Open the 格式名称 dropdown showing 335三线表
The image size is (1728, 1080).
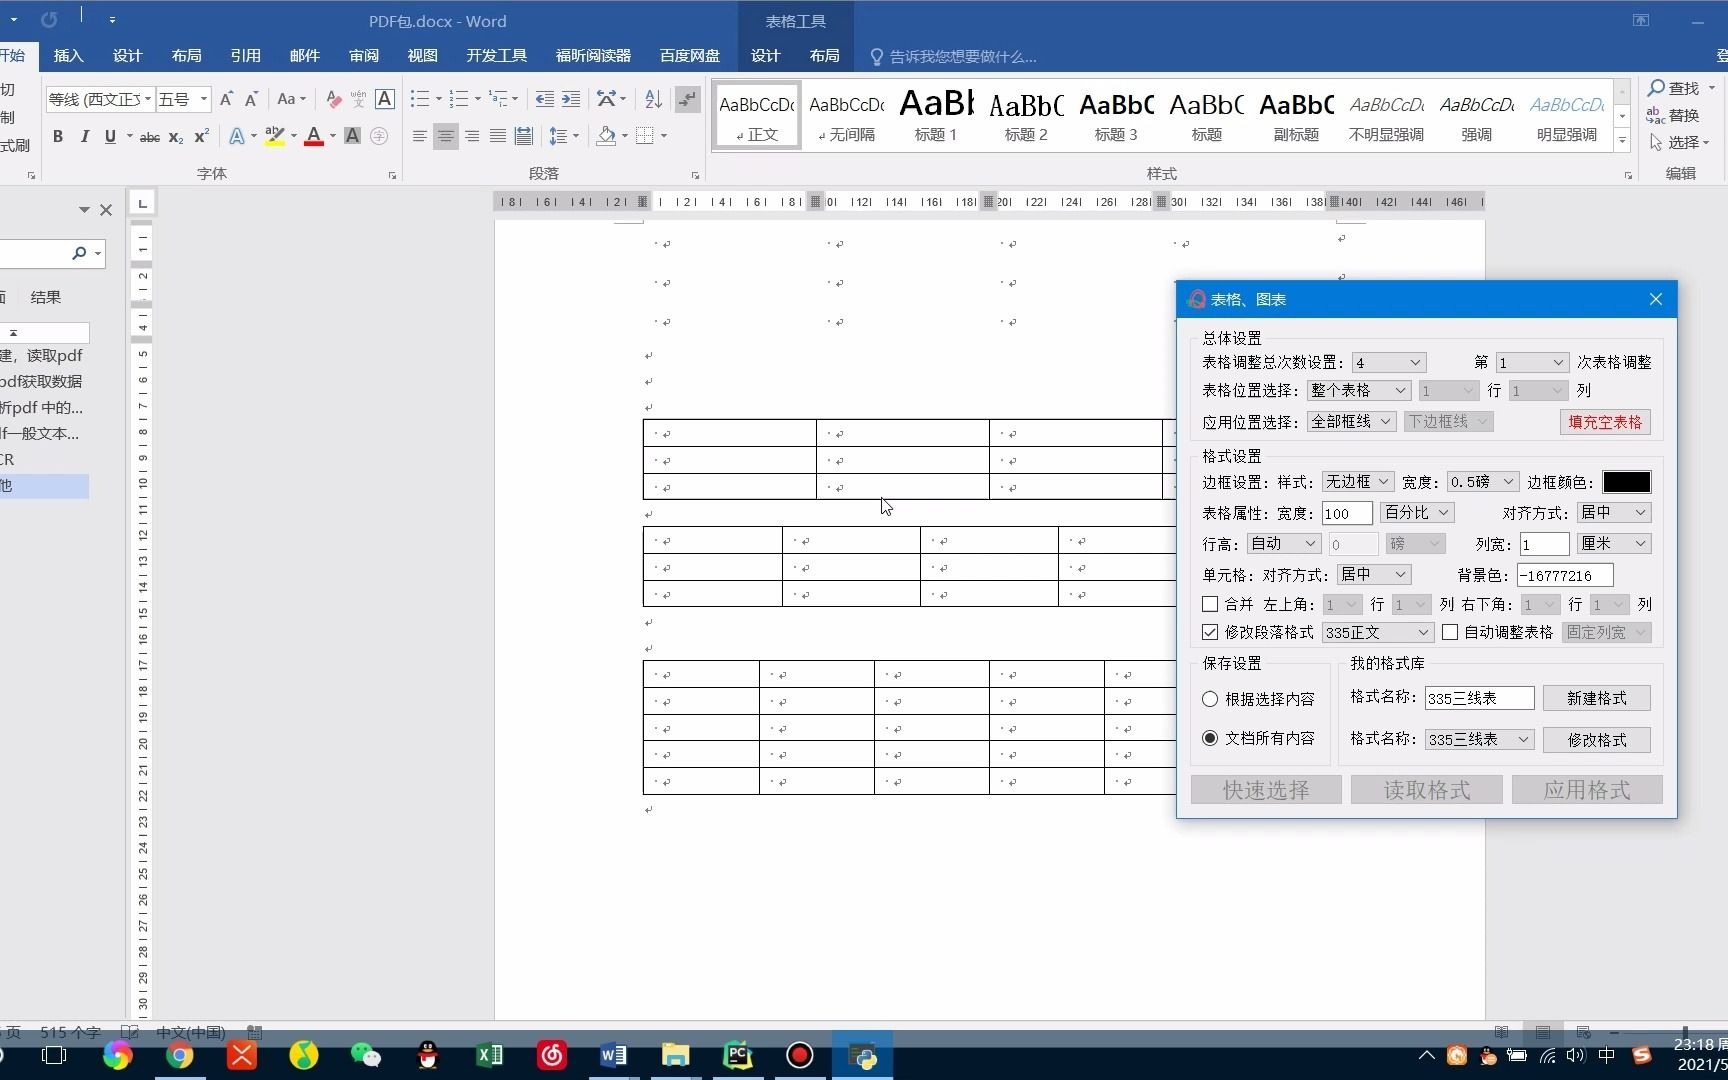click(x=1479, y=739)
